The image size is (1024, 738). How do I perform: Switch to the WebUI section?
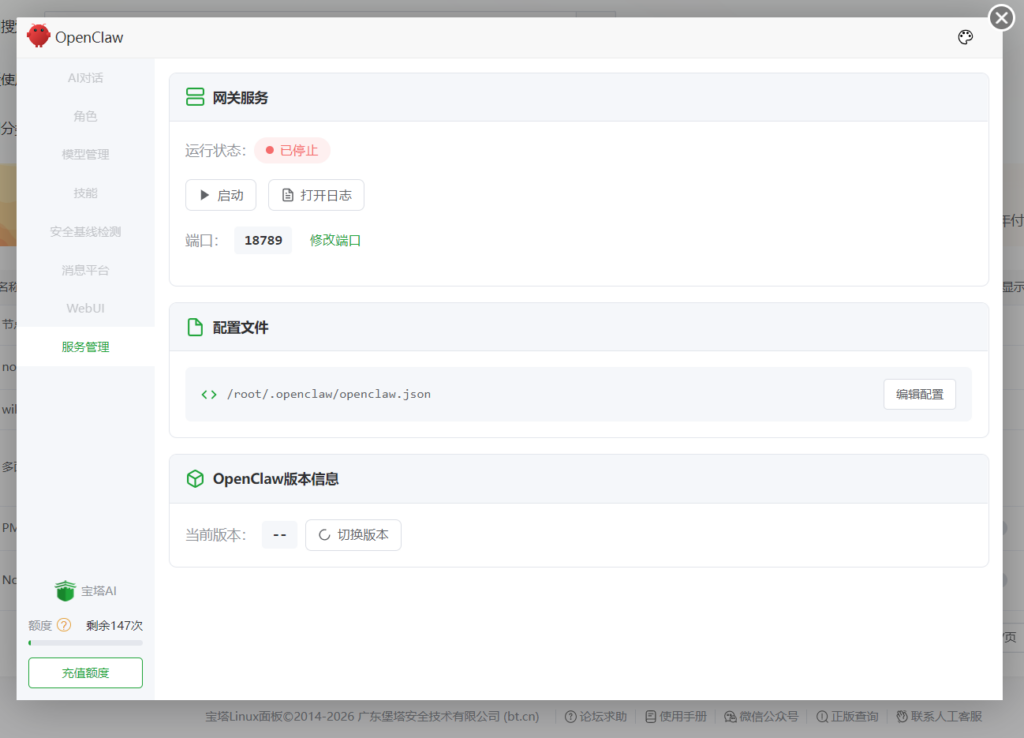(x=85, y=308)
